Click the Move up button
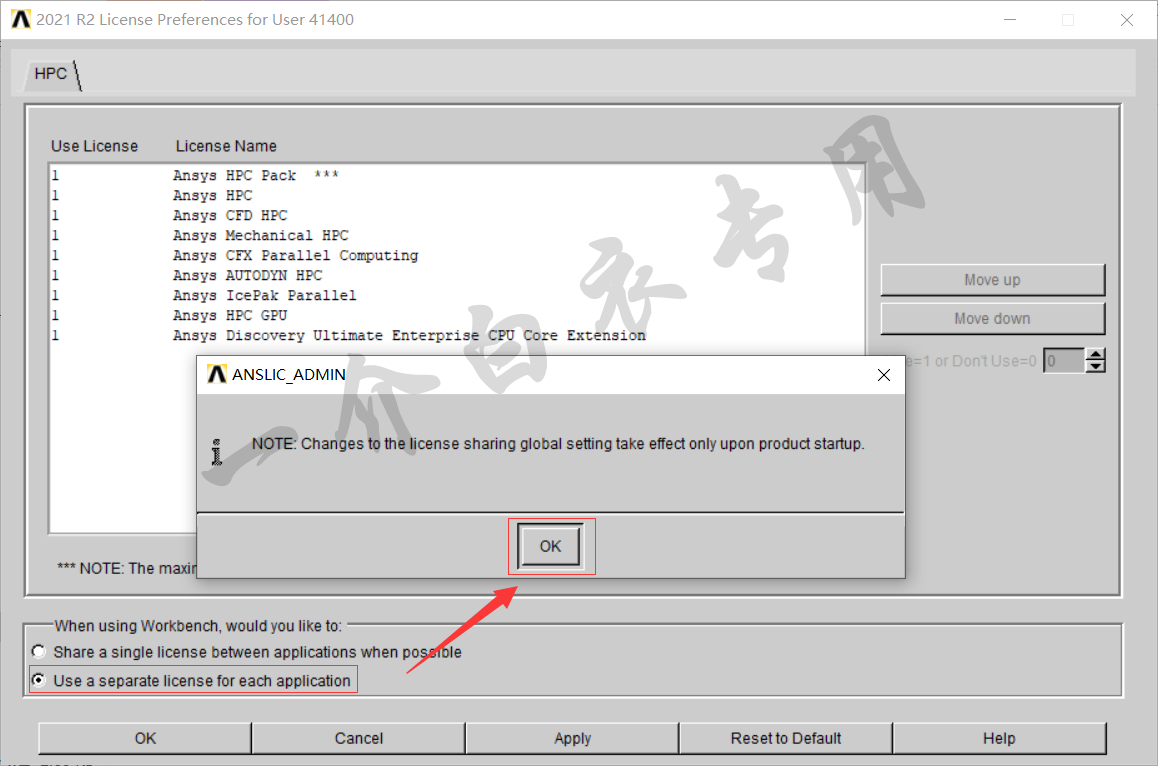The height and width of the screenshot is (766, 1158). 993,280
